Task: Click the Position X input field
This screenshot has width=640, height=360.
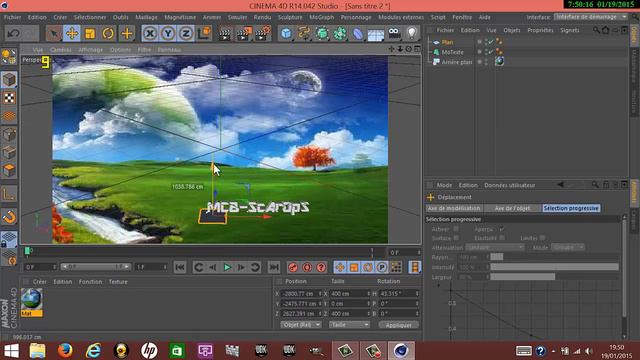Action: coord(301,293)
